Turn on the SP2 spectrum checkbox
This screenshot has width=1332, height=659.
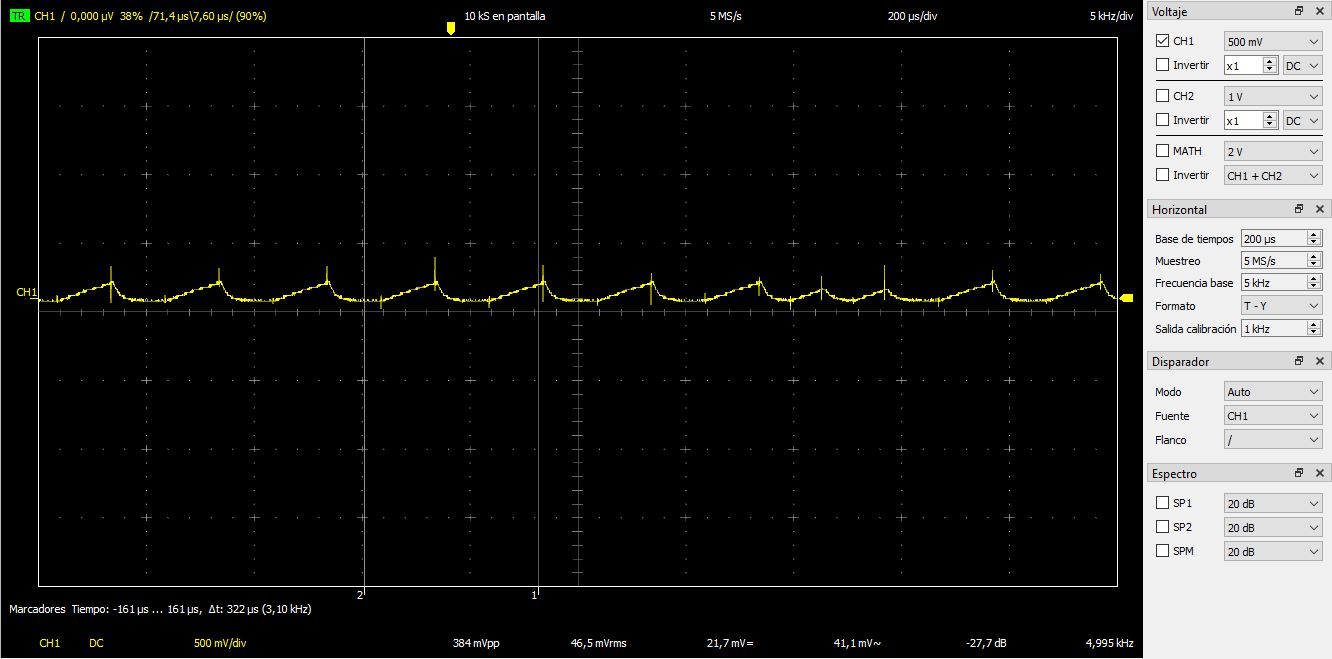click(x=1162, y=527)
